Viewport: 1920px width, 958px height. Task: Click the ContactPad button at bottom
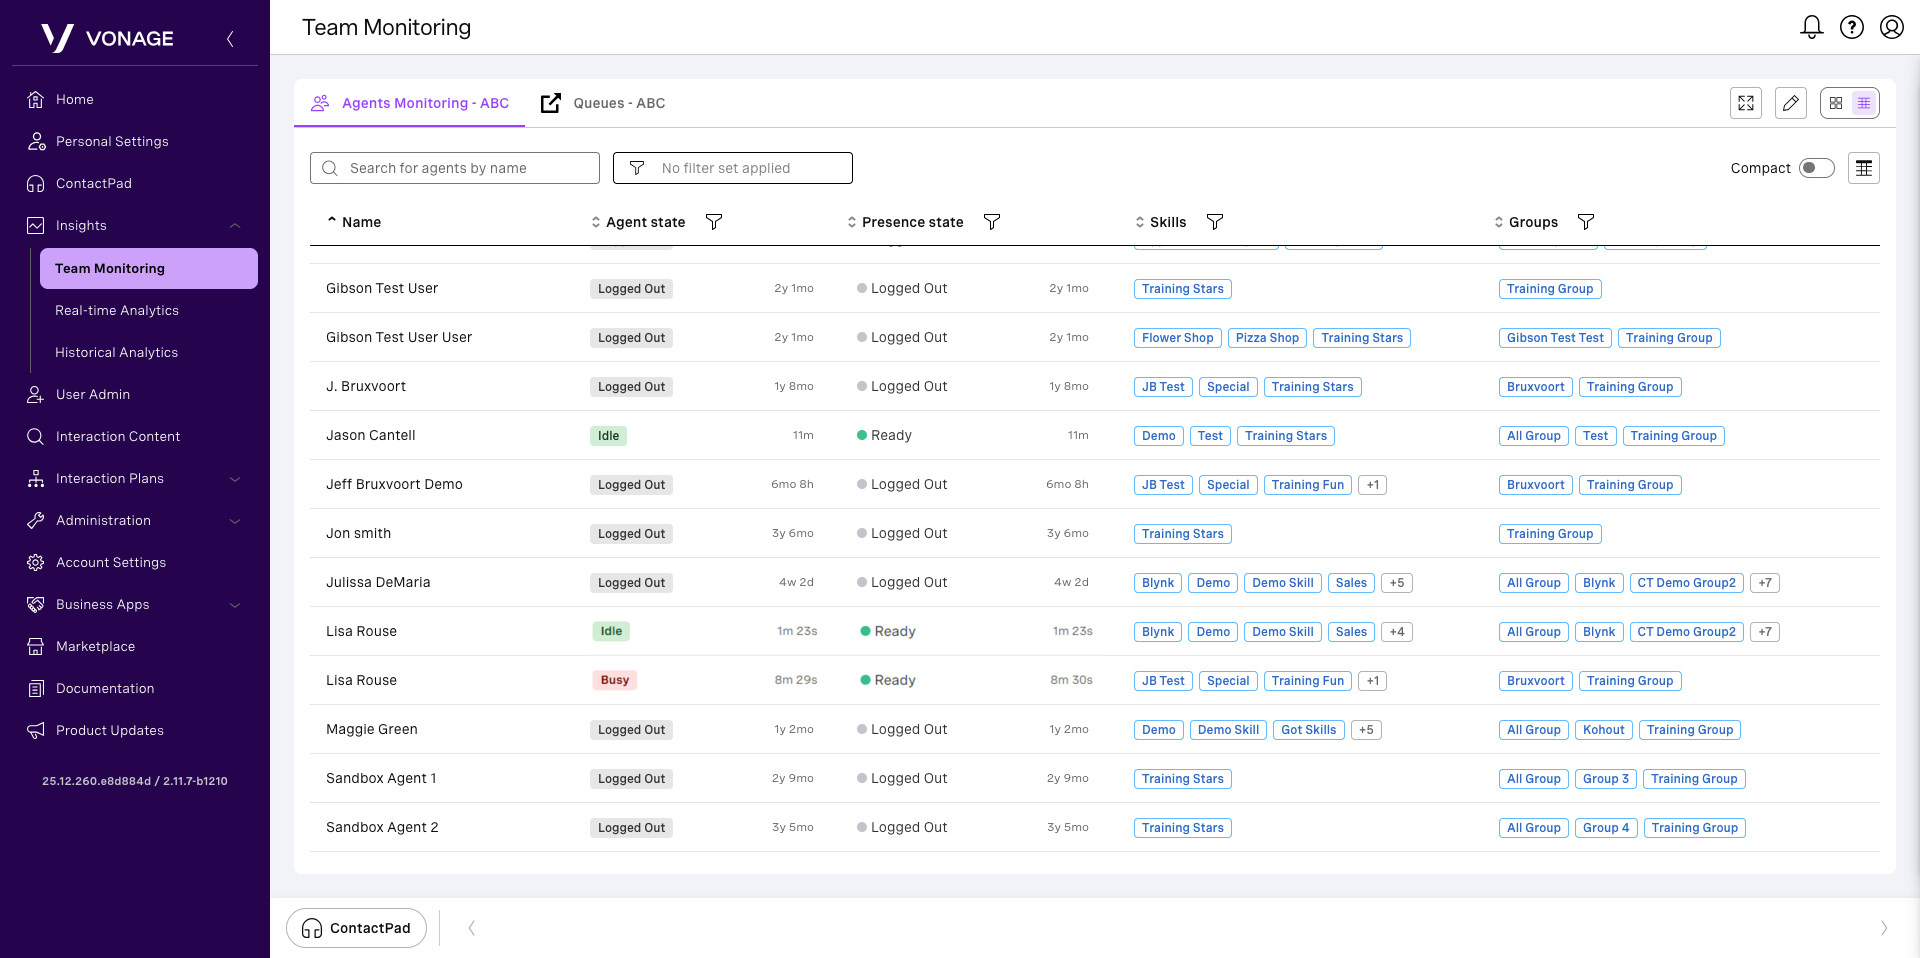pos(356,928)
